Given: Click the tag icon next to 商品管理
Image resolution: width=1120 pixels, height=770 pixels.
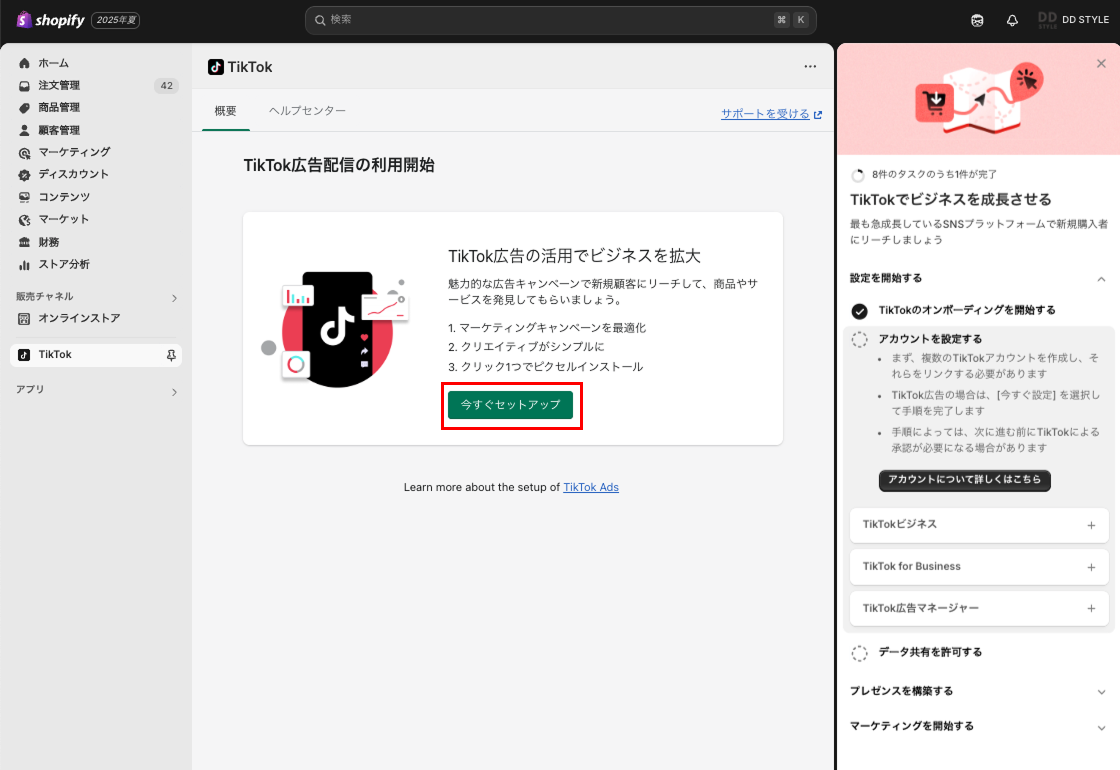Looking at the screenshot, I should (24, 108).
